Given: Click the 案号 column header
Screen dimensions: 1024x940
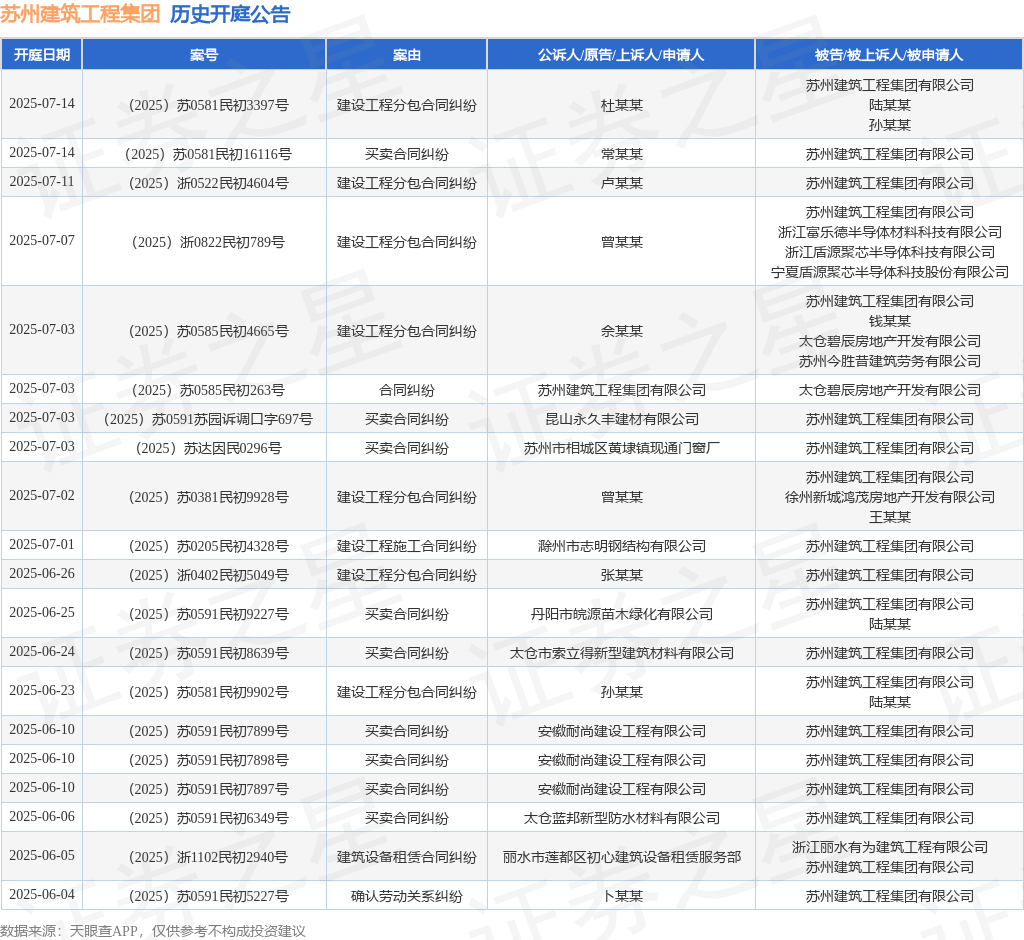Looking at the screenshot, I should click(204, 55).
